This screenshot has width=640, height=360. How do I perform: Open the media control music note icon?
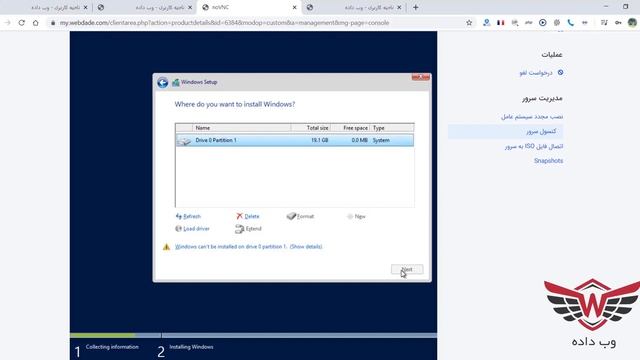click(604, 23)
